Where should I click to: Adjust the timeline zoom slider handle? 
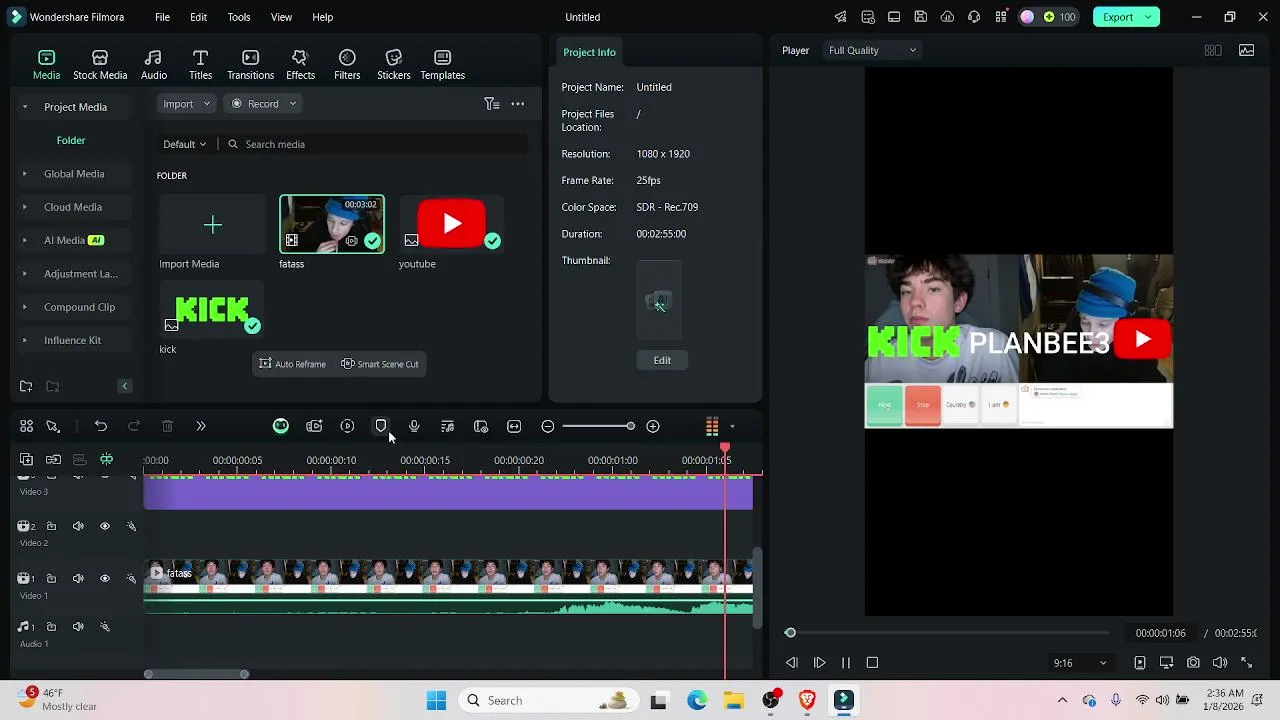(630, 426)
